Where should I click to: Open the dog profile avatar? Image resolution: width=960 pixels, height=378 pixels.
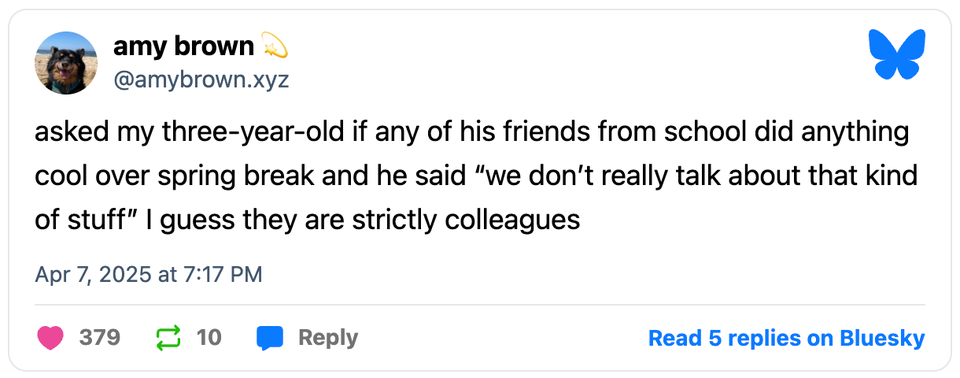coord(66,62)
